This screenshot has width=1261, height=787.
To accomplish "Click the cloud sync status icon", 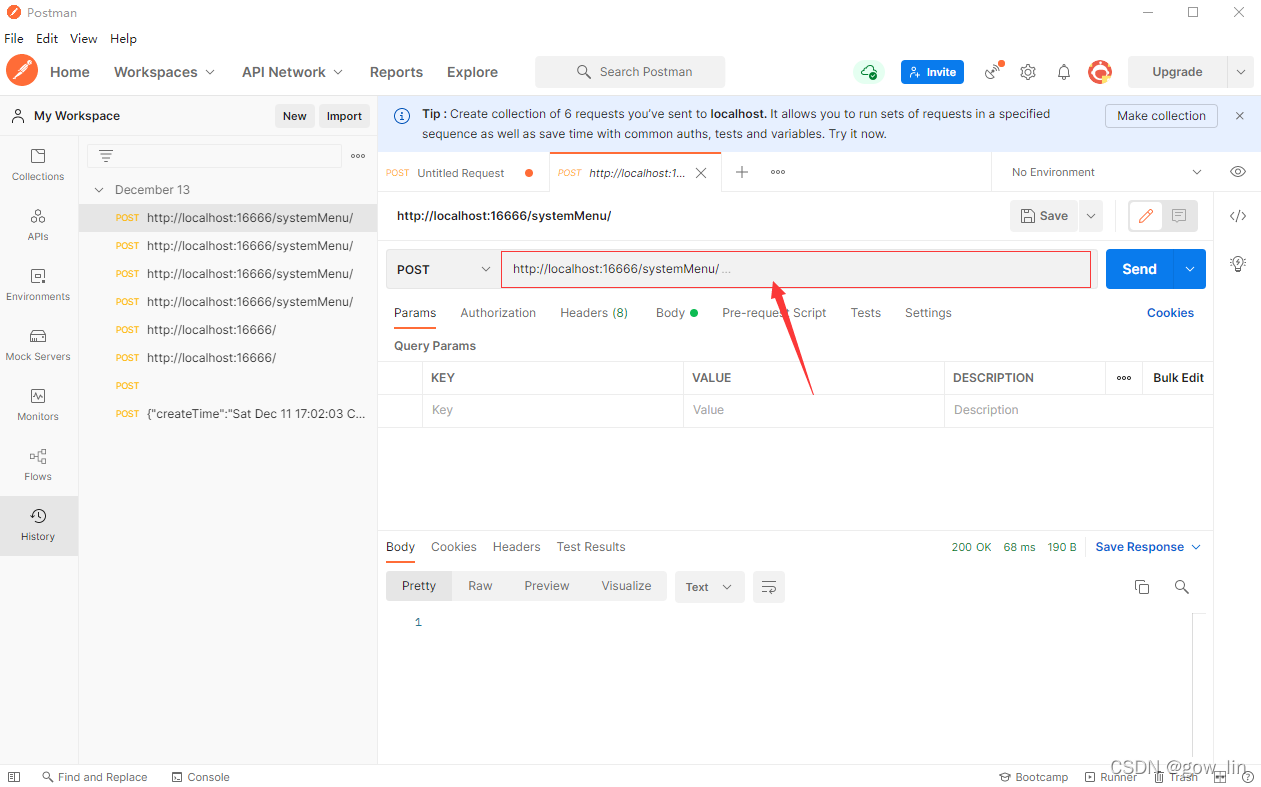I will [869, 72].
